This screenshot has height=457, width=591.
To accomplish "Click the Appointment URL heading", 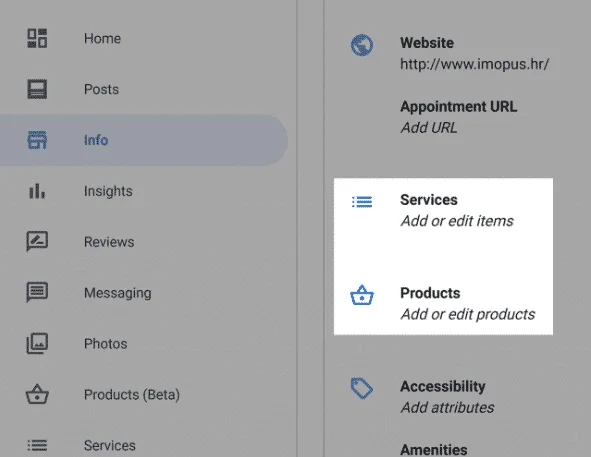I will tap(458, 106).
